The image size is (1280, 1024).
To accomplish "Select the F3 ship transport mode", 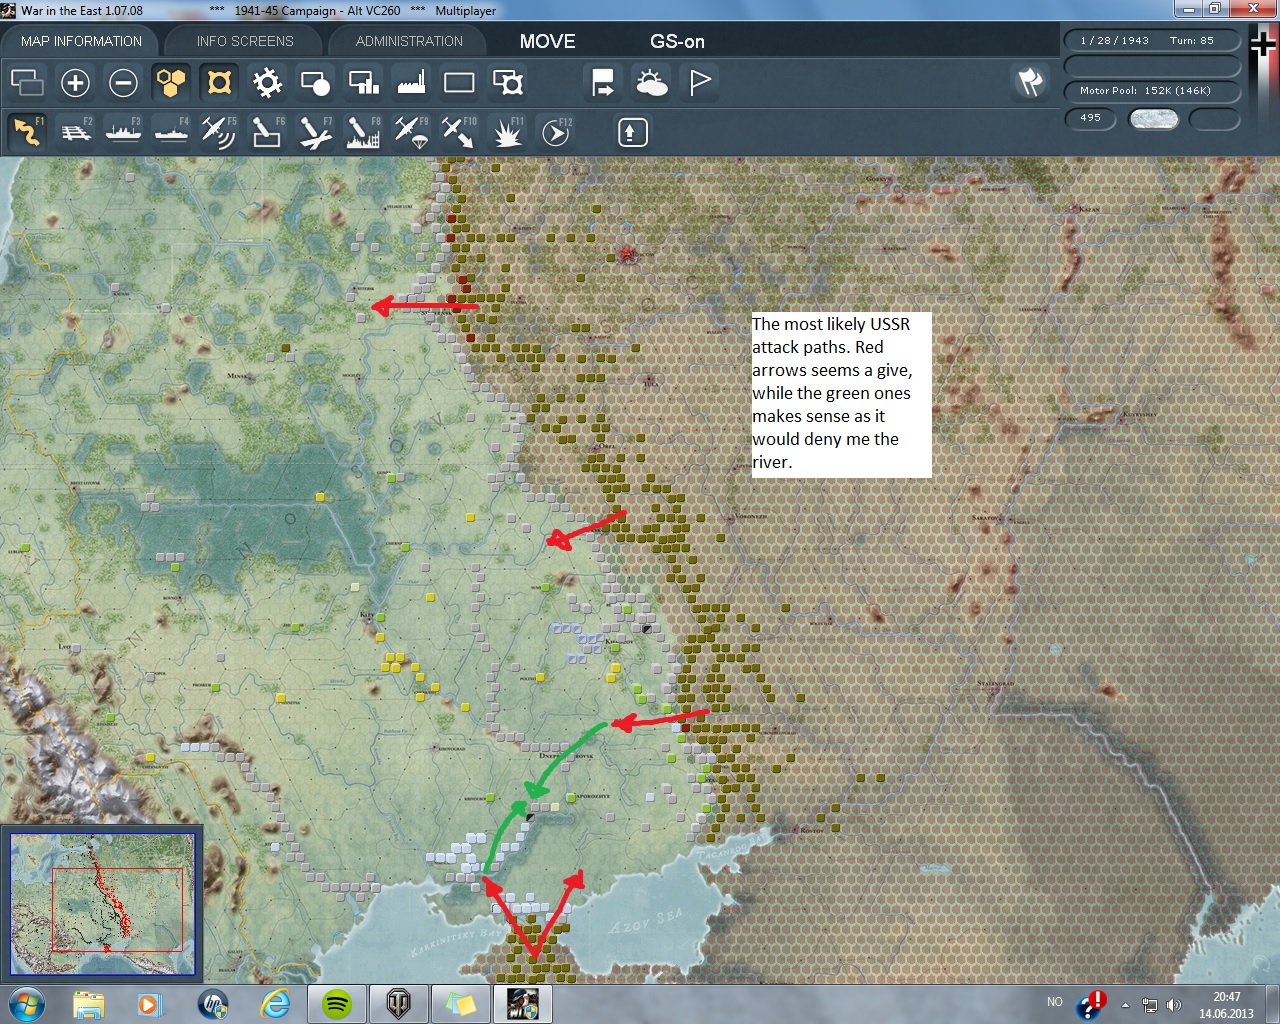I will click(123, 131).
